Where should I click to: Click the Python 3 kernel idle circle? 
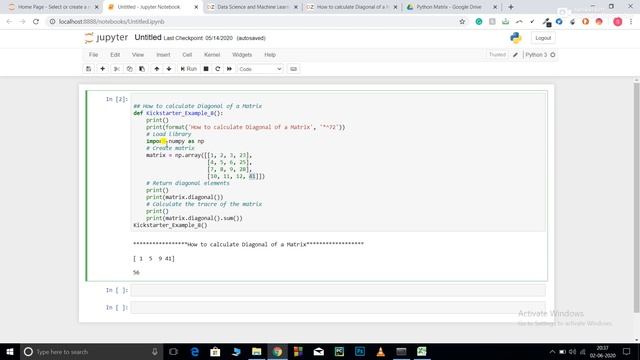[553, 55]
